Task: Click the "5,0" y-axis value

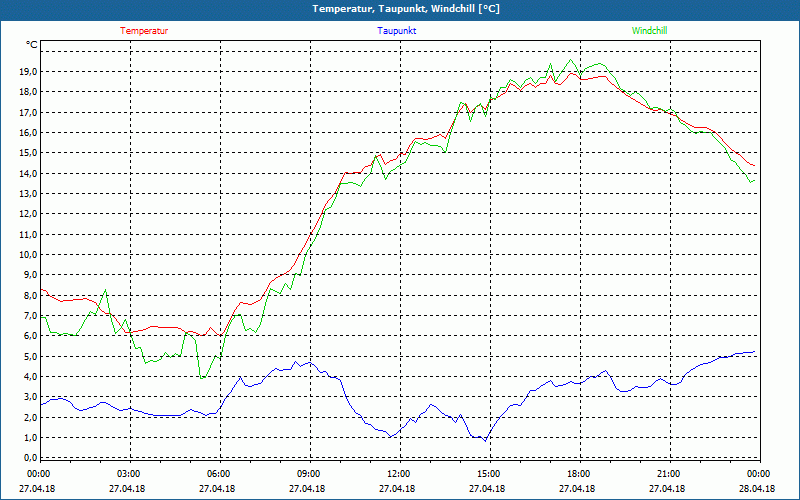Action: tap(30, 356)
